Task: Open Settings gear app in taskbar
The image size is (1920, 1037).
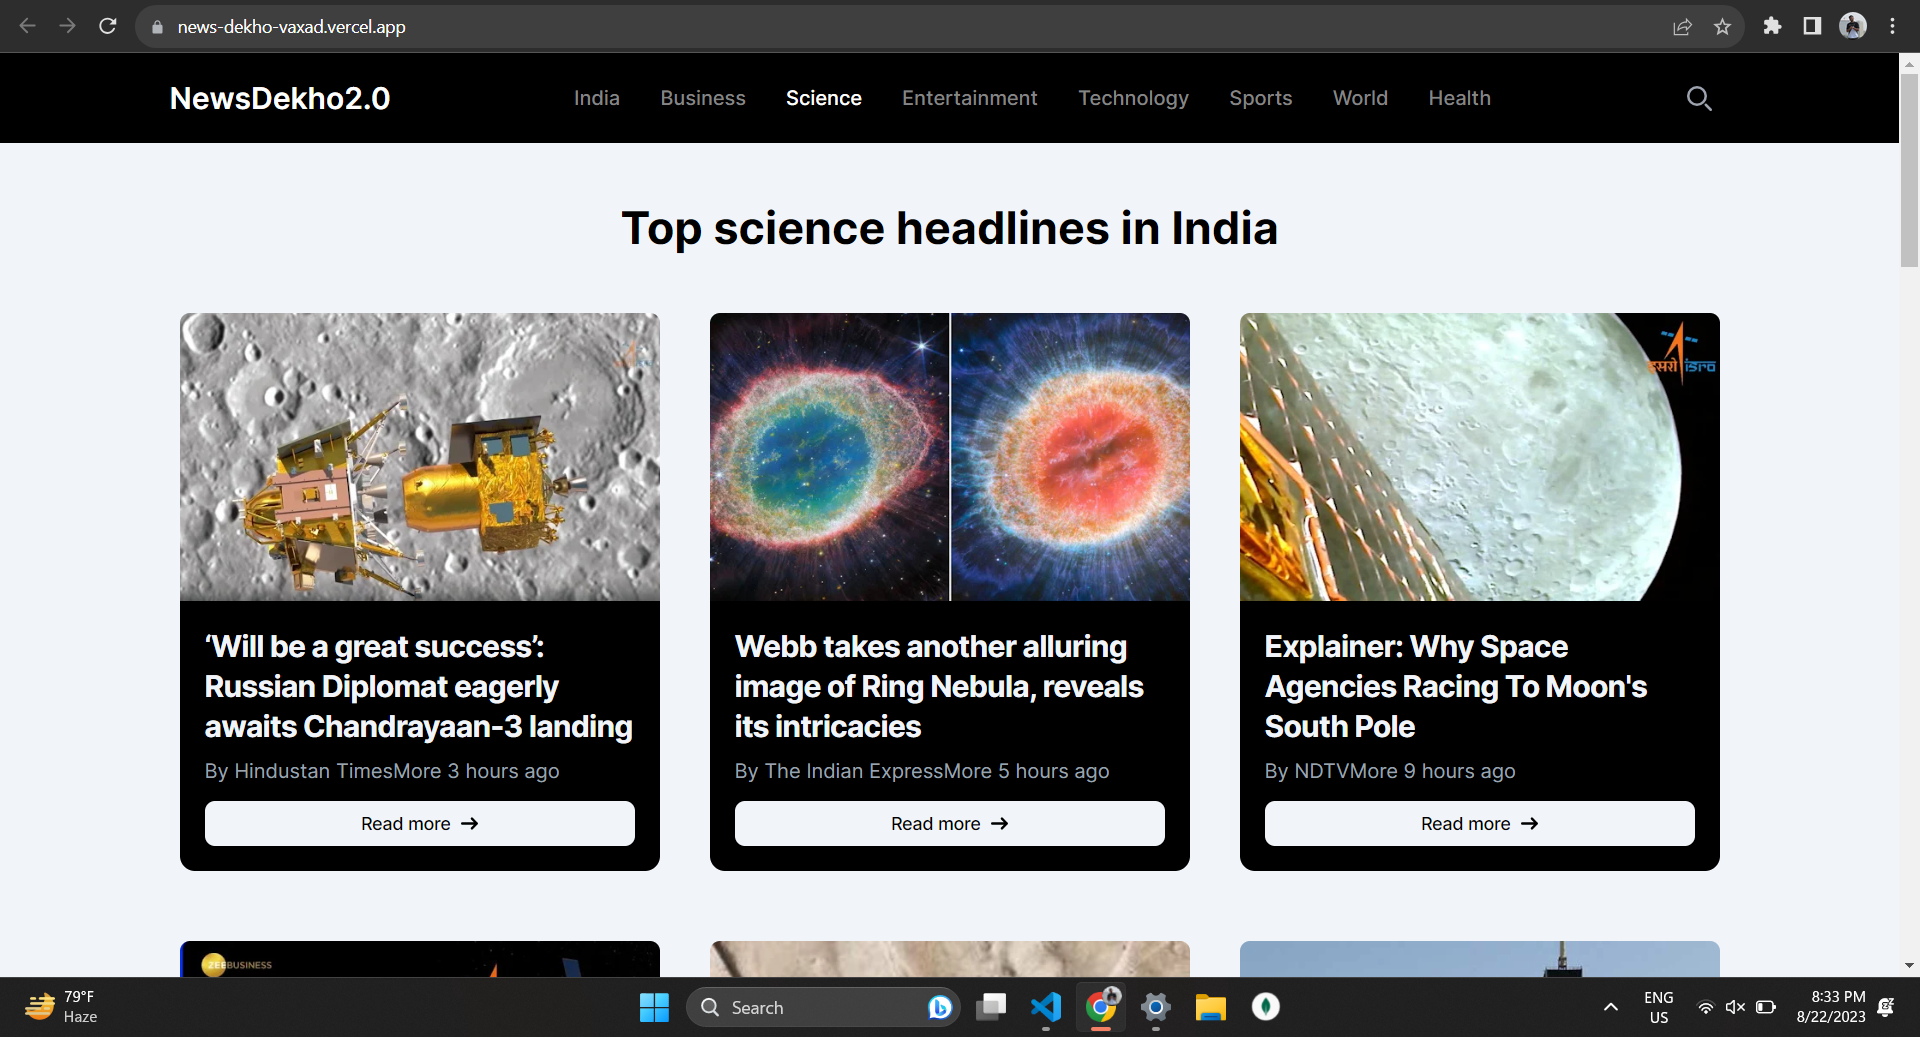Action: coord(1156,1007)
